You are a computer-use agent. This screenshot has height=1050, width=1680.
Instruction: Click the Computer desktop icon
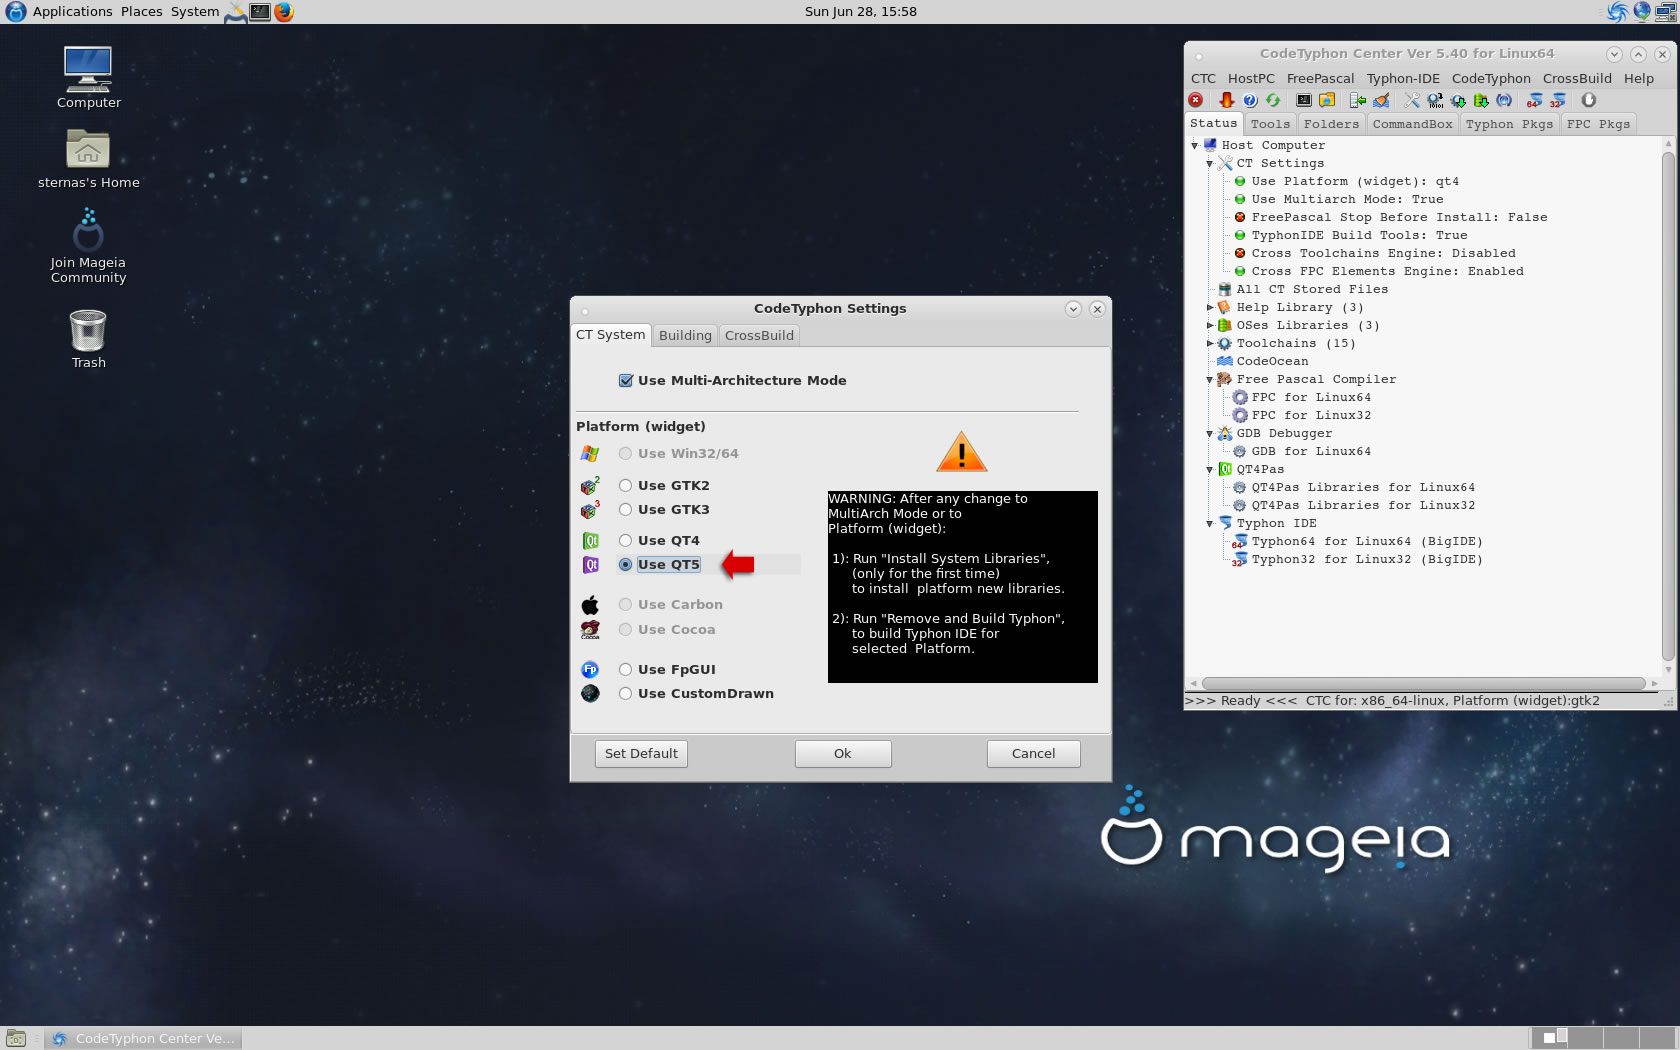point(88,77)
